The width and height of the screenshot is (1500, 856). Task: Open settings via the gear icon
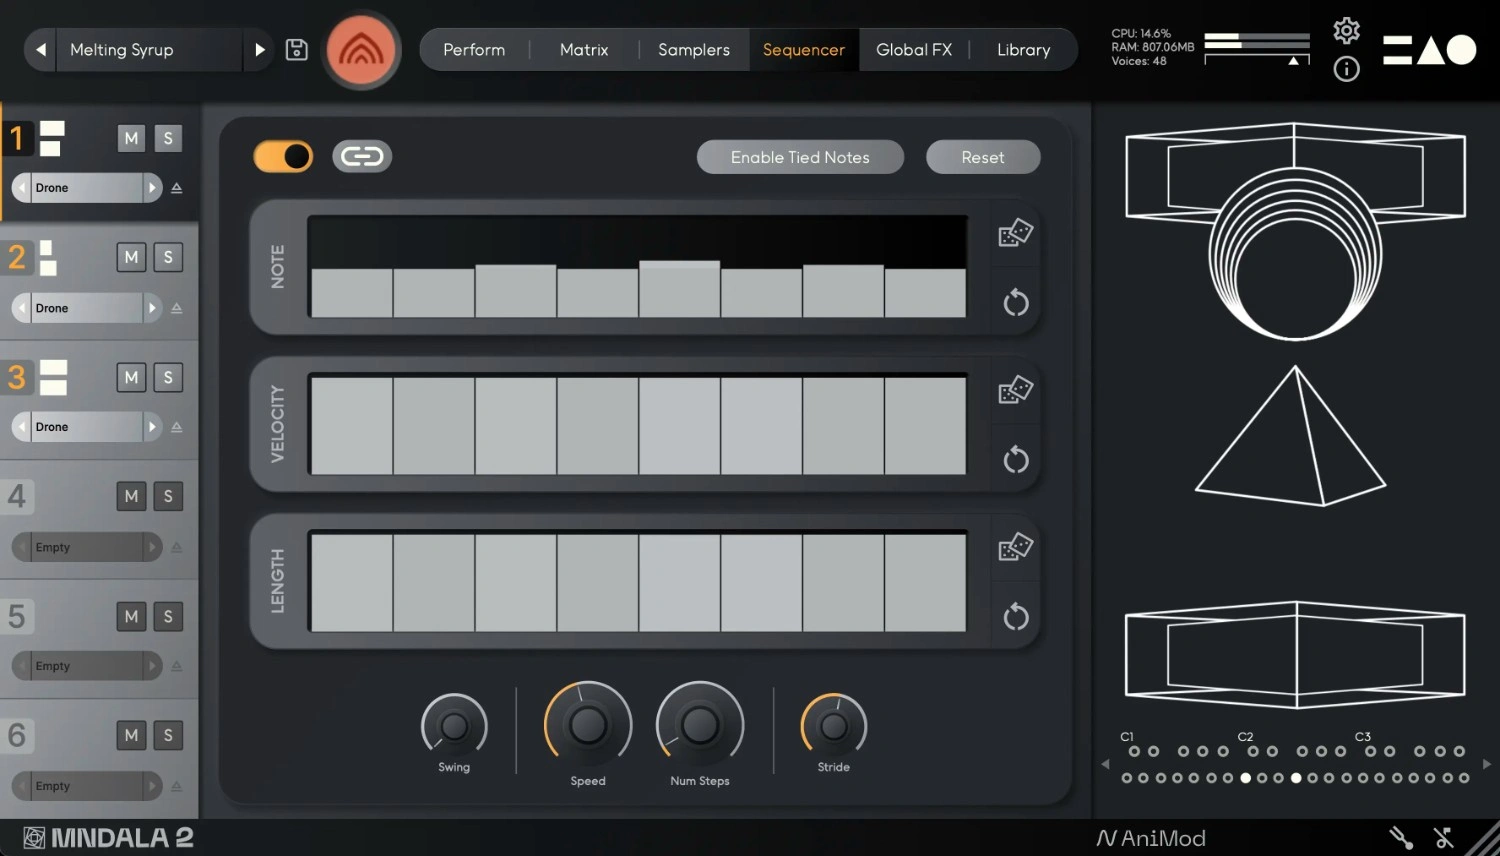click(1346, 30)
